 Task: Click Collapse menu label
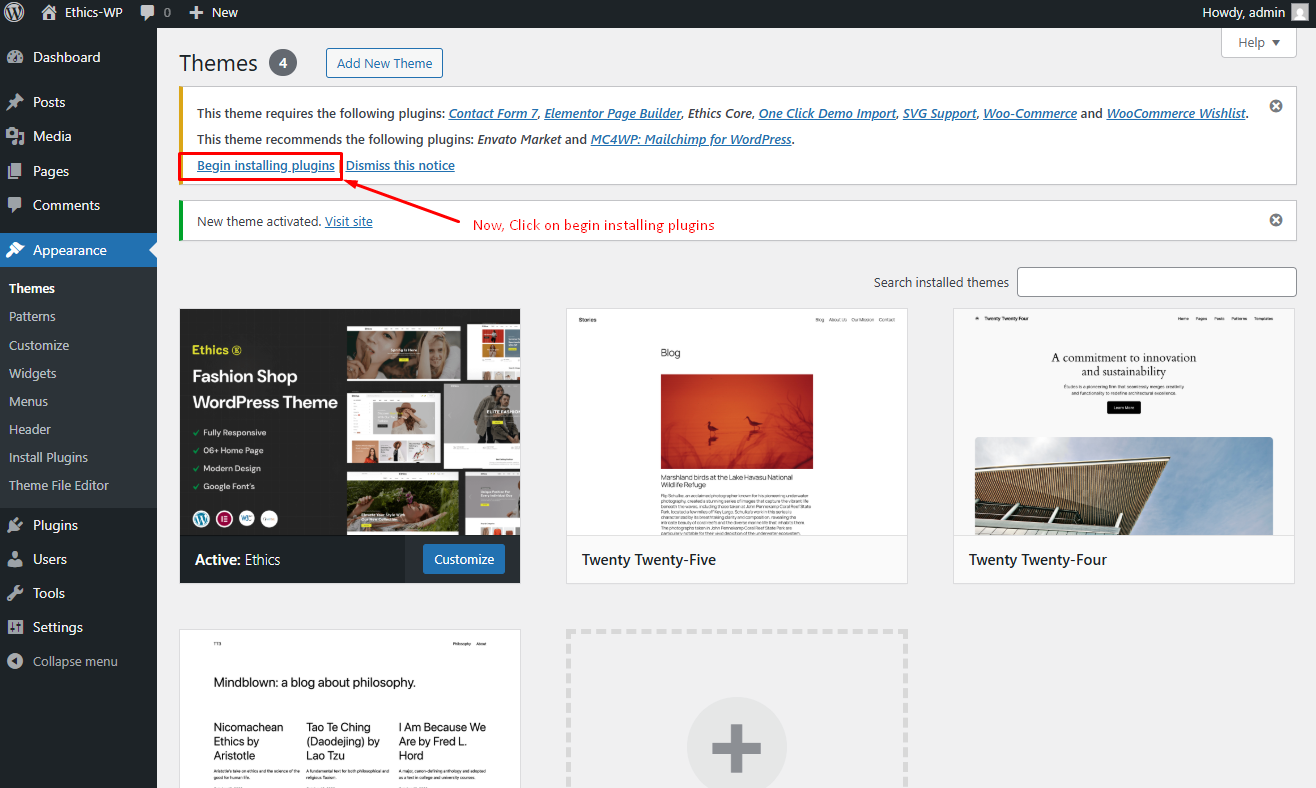pyautogui.click(x=75, y=661)
